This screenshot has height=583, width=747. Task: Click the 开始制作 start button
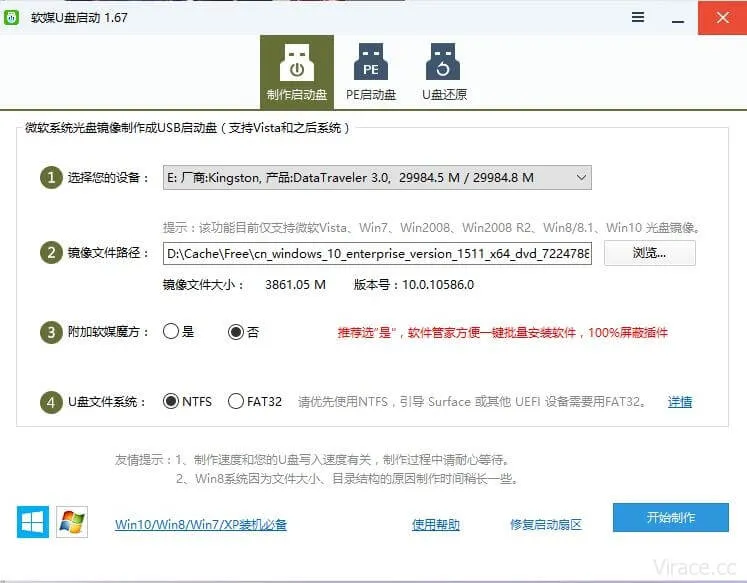[x=671, y=517]
